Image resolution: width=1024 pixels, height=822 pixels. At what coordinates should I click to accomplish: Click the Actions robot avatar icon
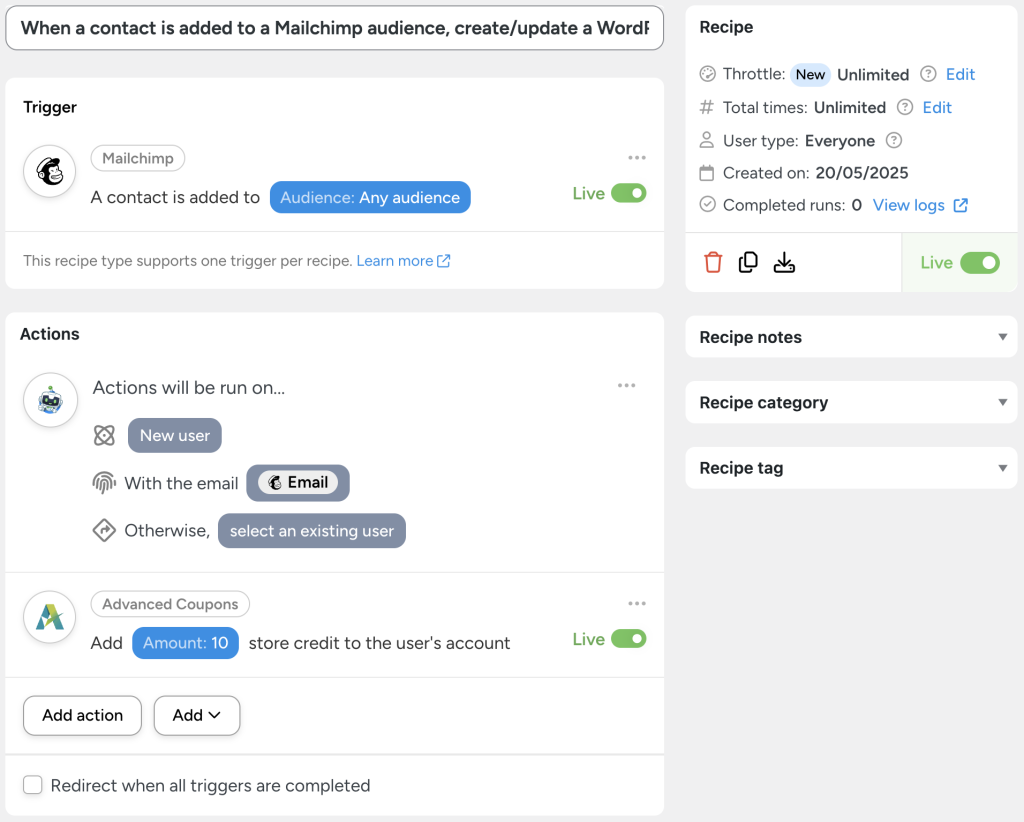(x=50, y=399)
